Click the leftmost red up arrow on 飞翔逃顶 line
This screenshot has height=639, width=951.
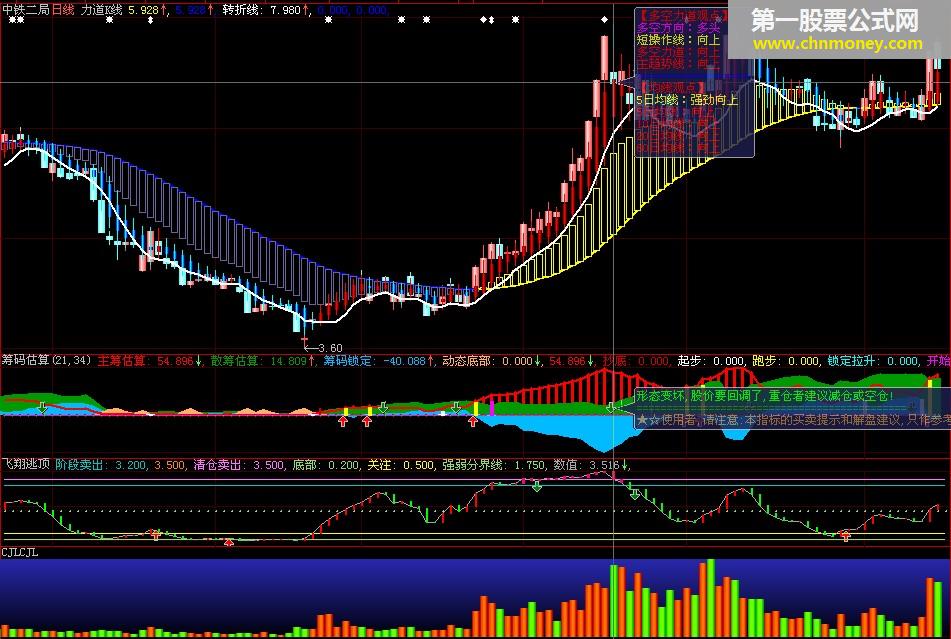pos(156,534)
